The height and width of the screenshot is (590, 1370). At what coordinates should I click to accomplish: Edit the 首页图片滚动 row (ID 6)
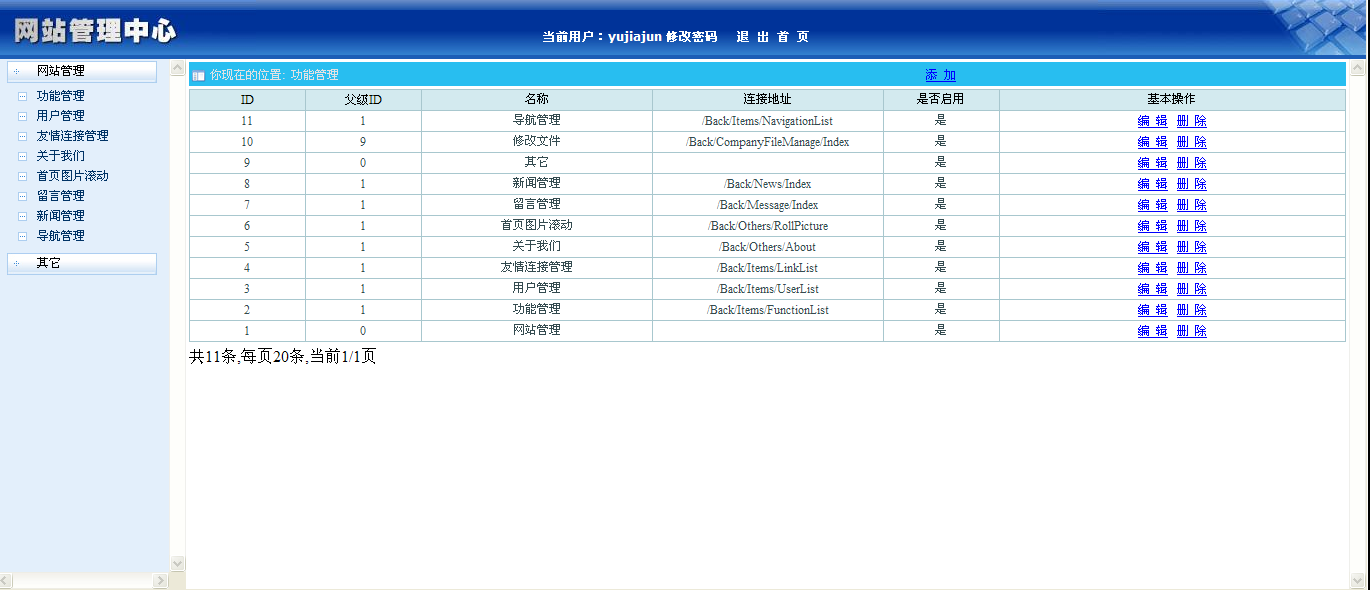click(x=1152, y=226)
